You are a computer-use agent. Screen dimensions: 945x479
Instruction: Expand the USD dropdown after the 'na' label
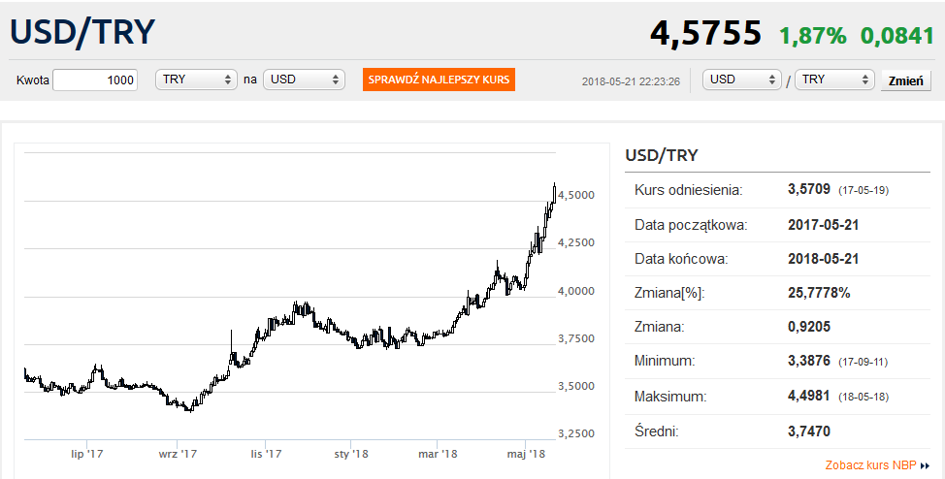(303, 80)
